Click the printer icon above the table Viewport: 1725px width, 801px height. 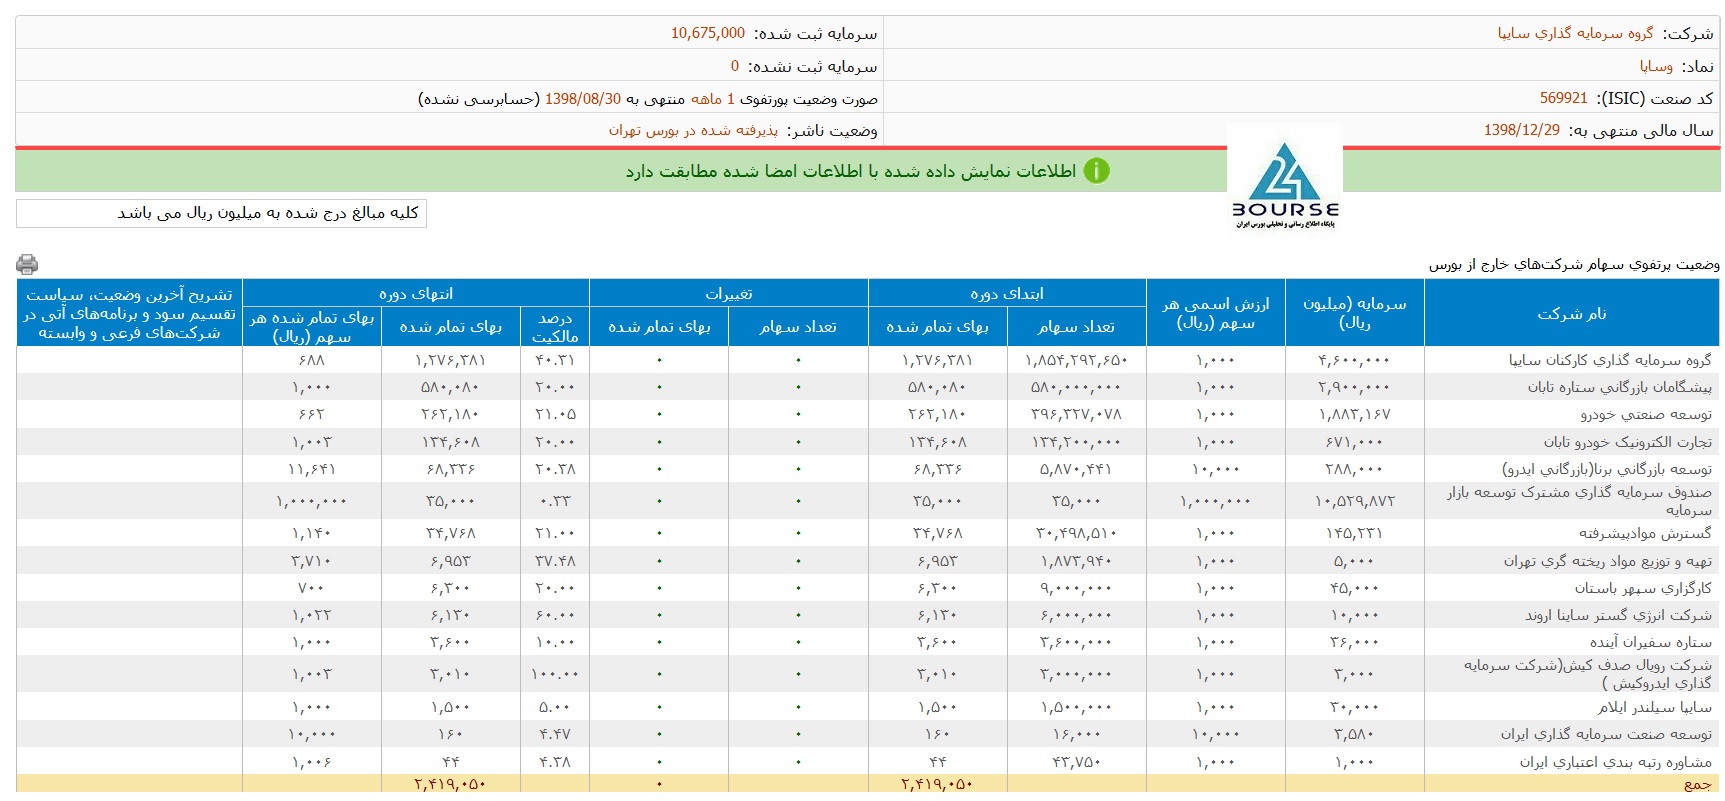click(x=27, y=264)
